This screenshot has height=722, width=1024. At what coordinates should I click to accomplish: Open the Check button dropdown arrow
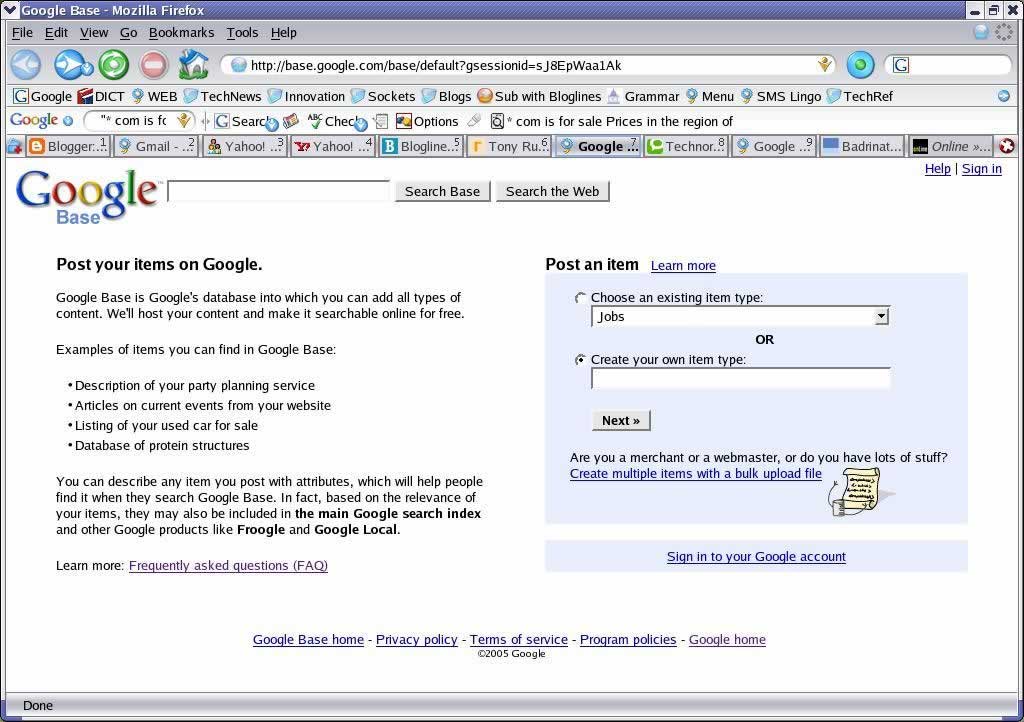[360, 123]
